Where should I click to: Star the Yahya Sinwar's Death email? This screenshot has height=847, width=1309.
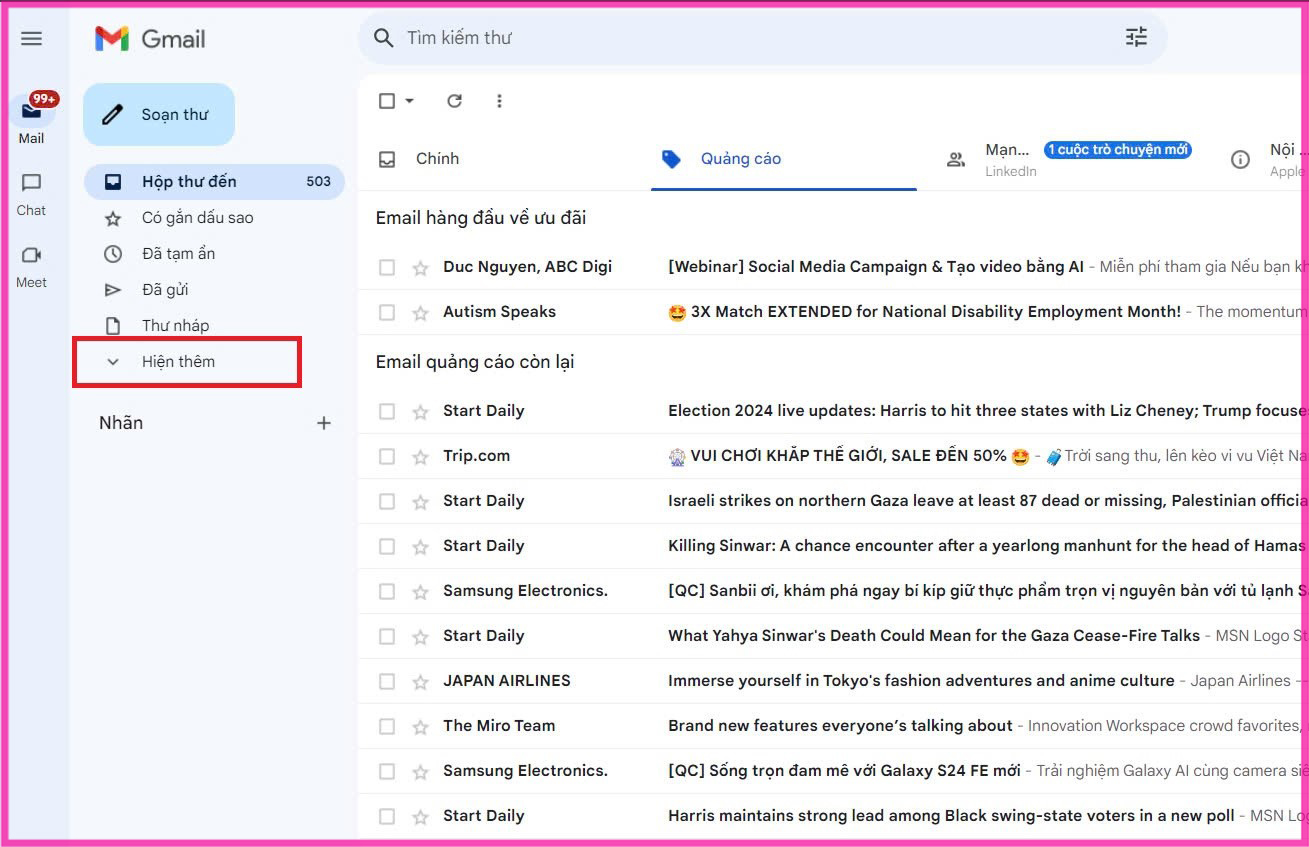pos(420,637)
